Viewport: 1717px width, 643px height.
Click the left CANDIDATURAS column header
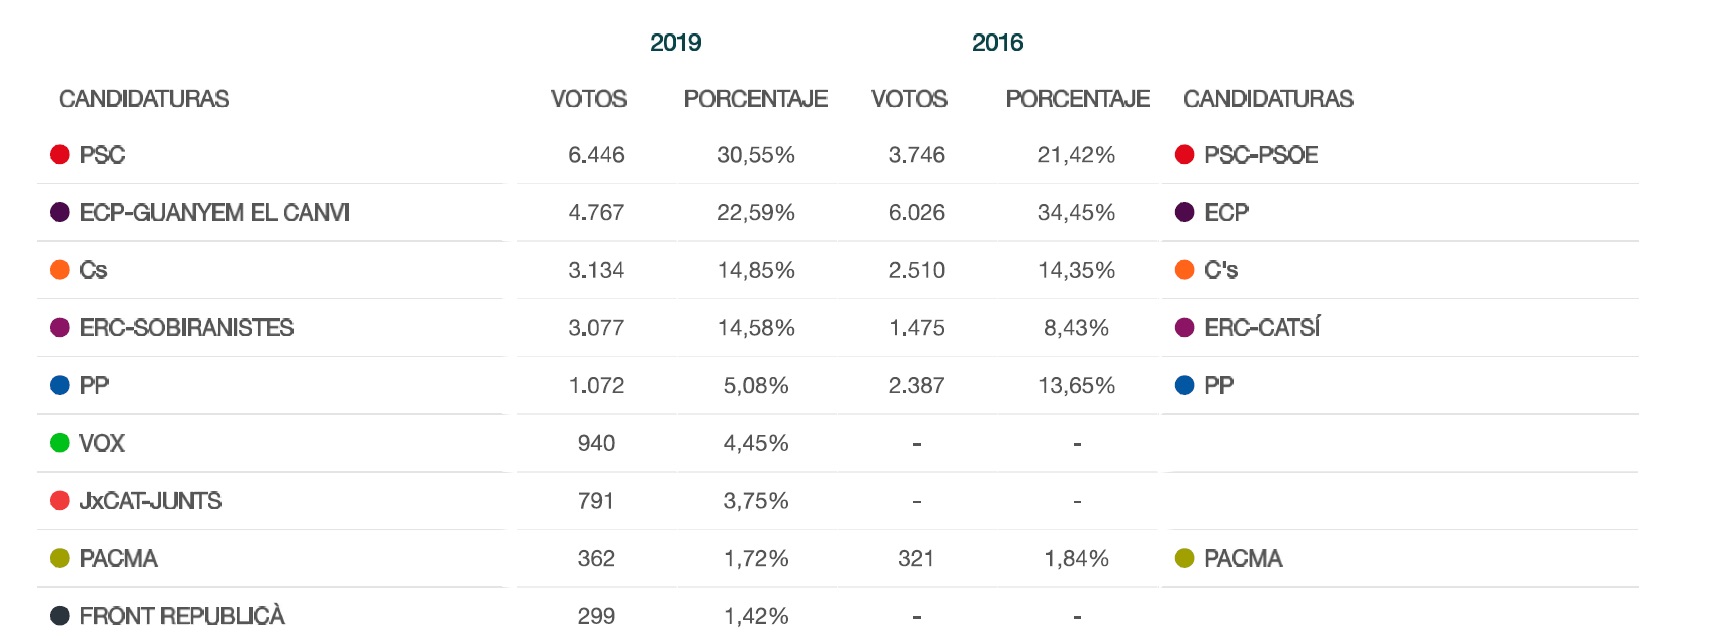[144, 99]
